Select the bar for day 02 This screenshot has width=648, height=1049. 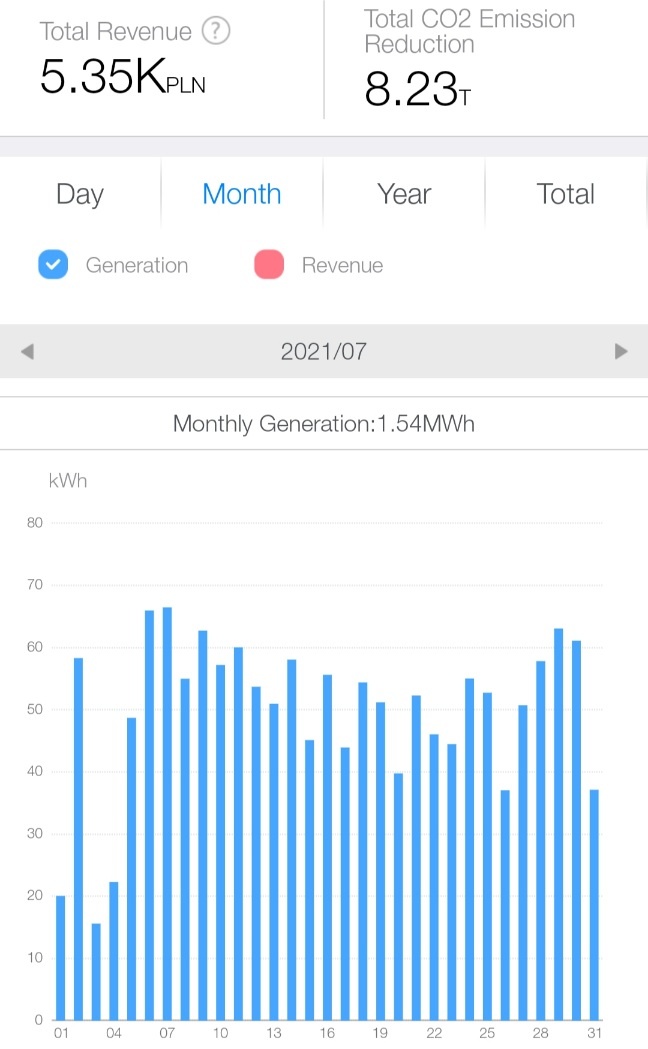pos(78,839)
